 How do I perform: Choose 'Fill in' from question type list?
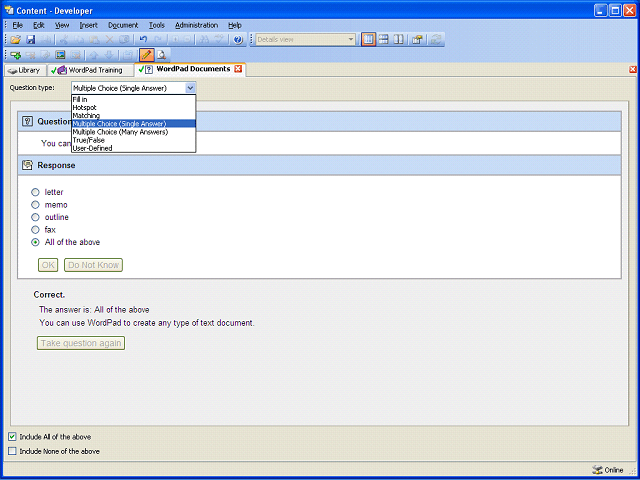pos(133,99)
